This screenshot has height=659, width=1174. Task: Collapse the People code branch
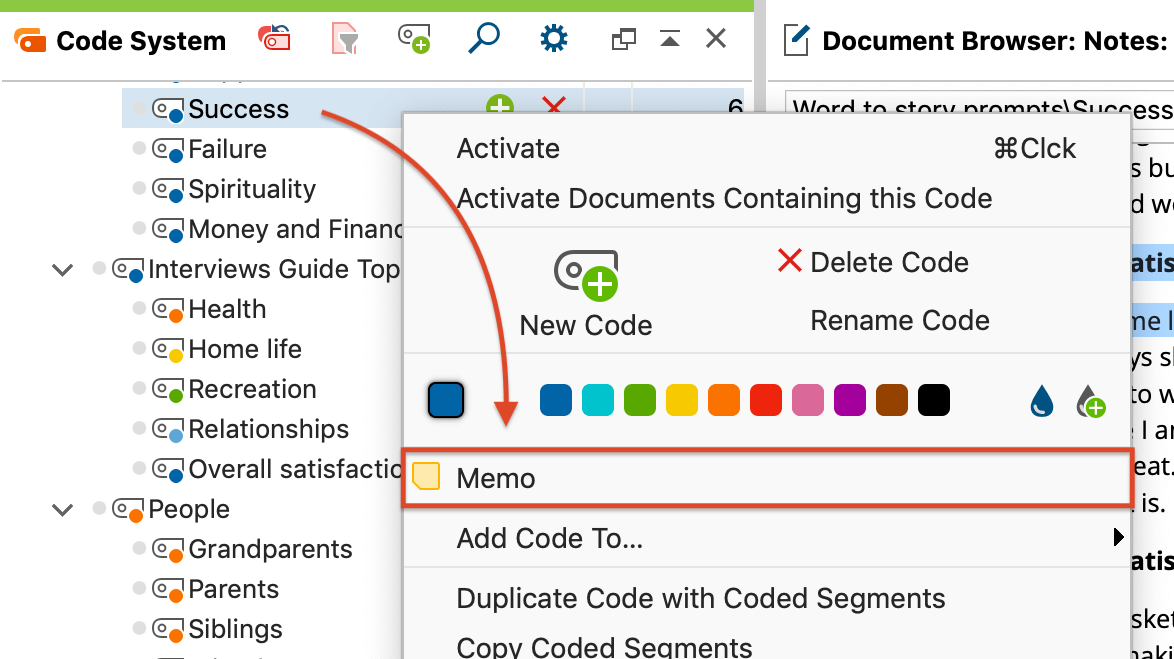62,509
